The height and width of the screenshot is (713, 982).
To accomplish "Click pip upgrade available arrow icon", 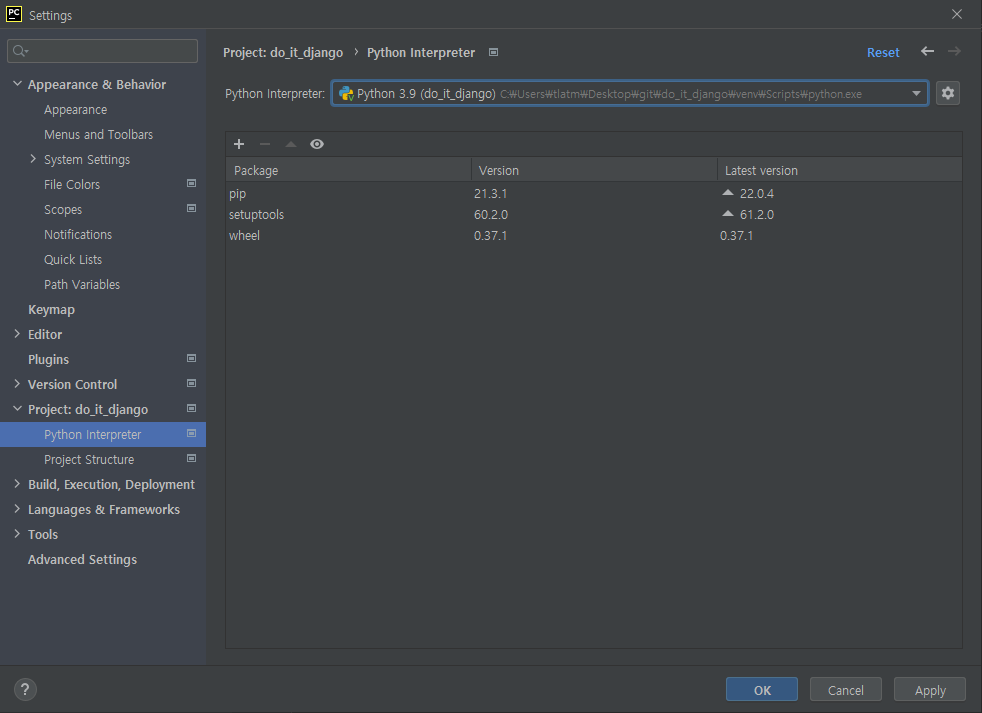I will 728,192.
